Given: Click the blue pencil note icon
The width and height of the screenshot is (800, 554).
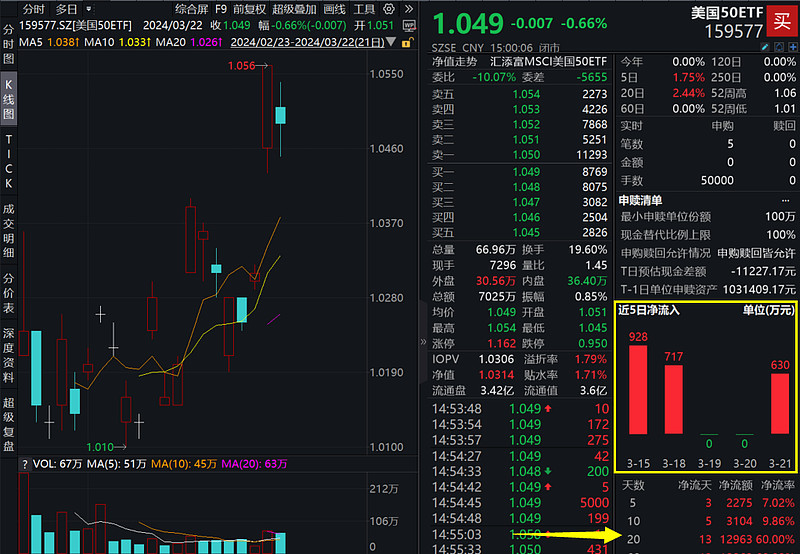Looking at the screenshot, I should pyautogui.click(x=765, y=47).
